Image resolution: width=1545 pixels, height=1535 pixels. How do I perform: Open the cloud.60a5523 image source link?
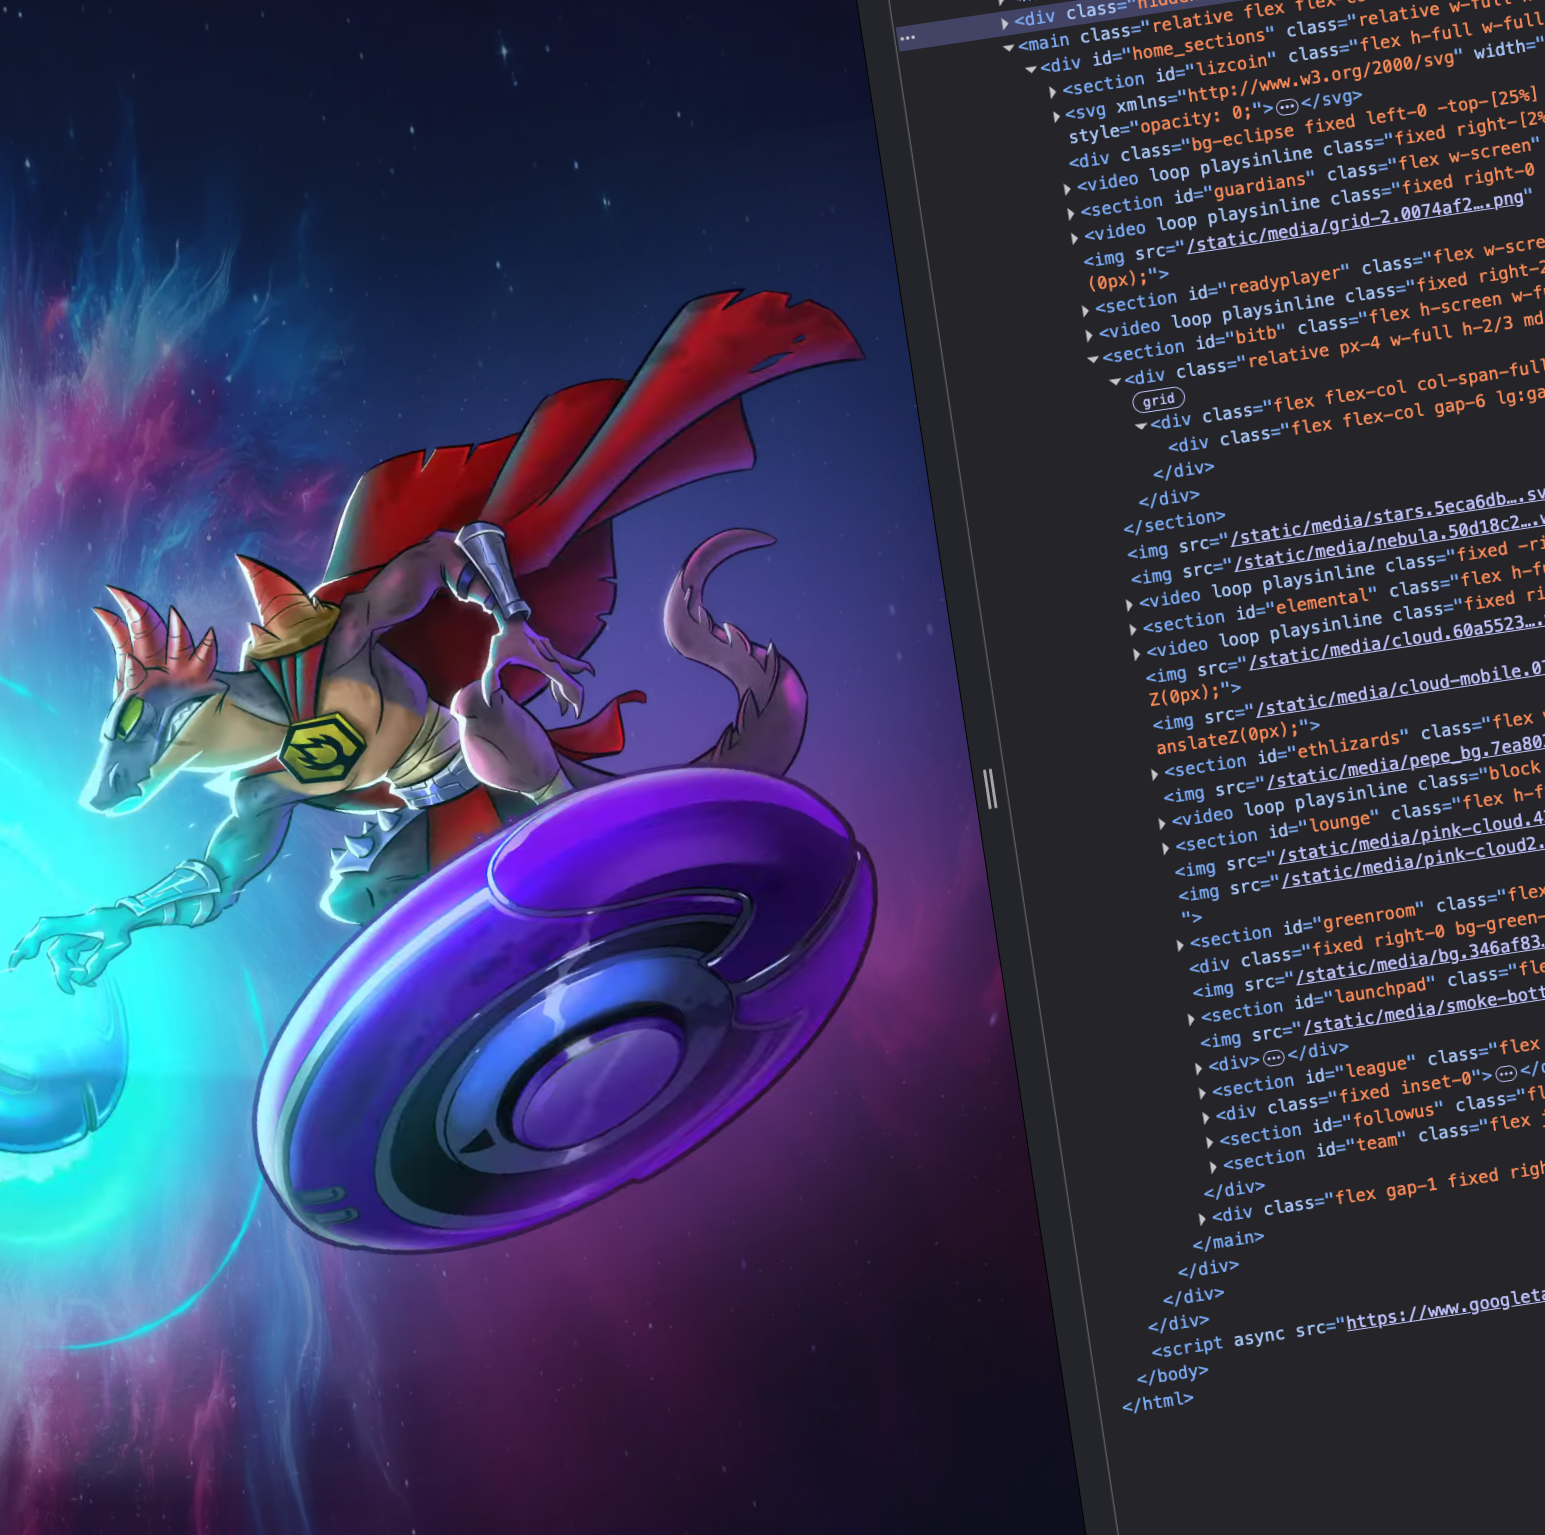coord(1396,639)
